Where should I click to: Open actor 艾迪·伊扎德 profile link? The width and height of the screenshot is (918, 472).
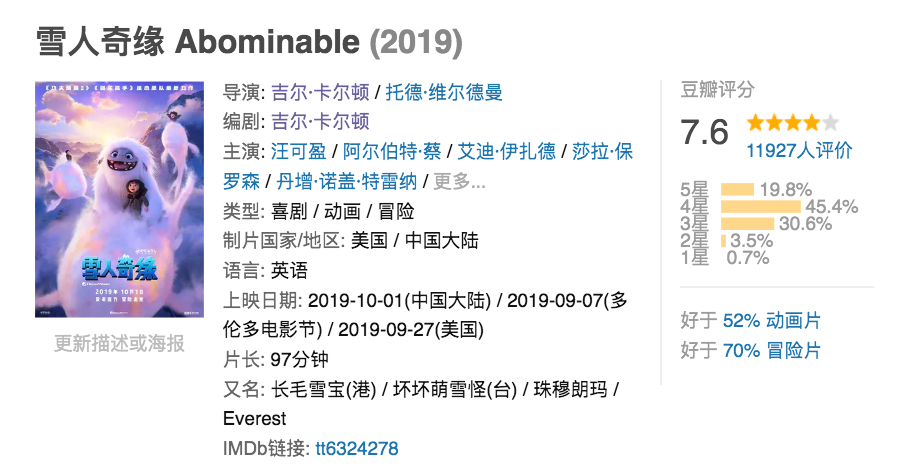pyautogui.click(x=505, y=152)
